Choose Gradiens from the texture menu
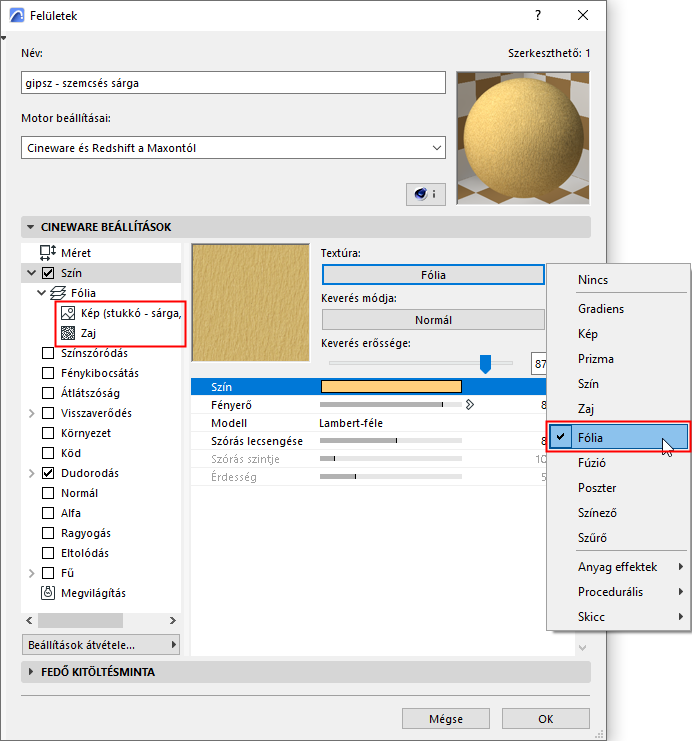692x741 pixels. (618, 309)
